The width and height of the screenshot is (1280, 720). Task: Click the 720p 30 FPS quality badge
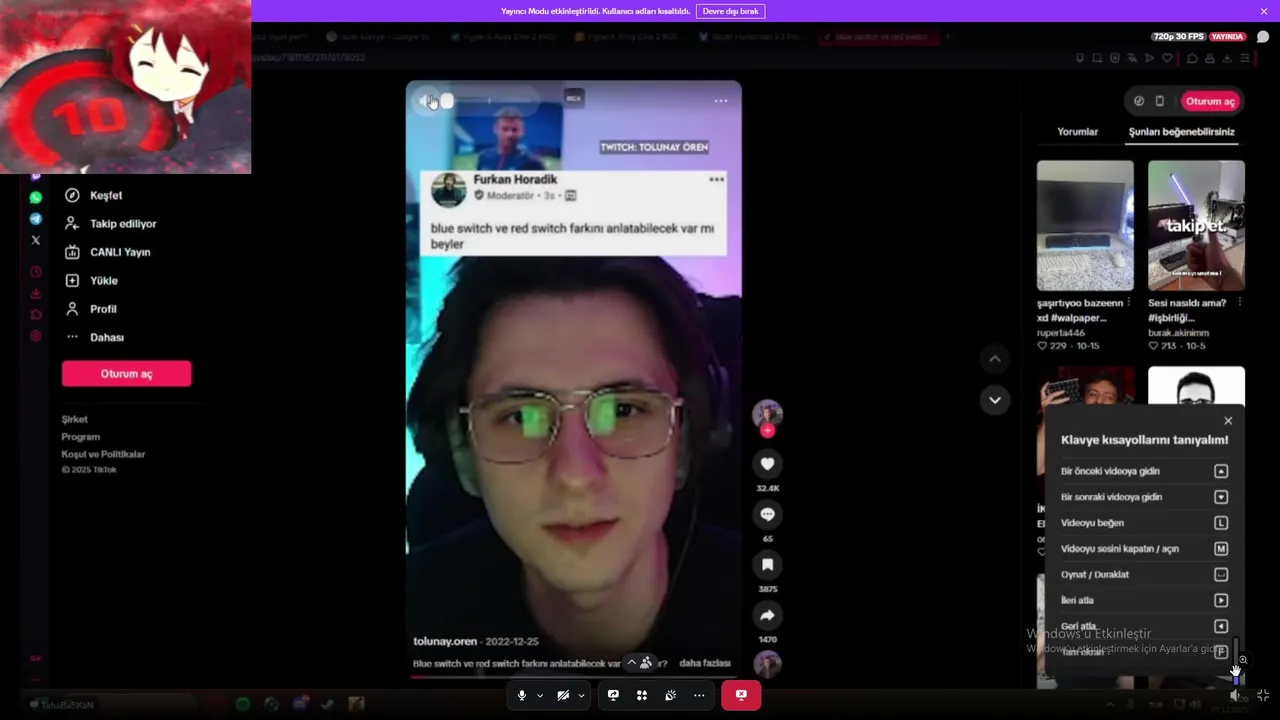point(1178,37)
